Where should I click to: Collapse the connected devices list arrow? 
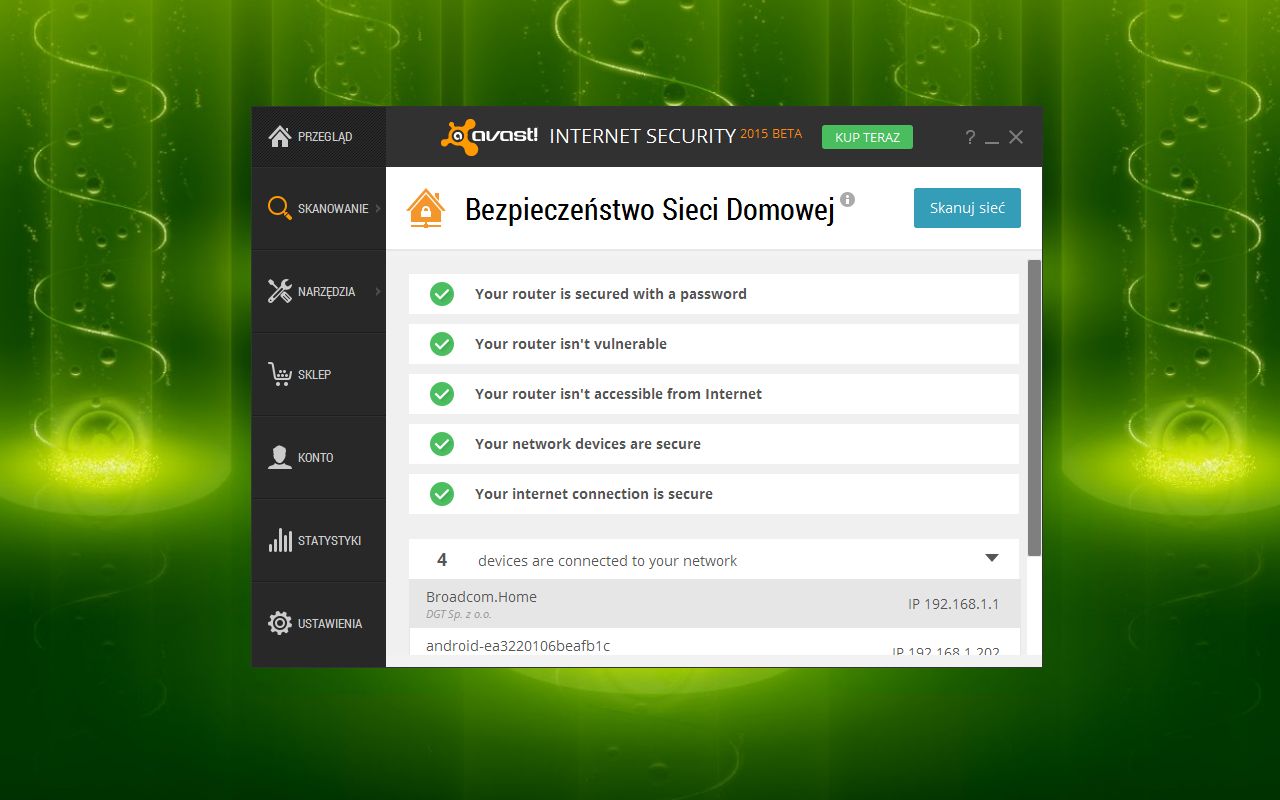click(x=992, y=558)
